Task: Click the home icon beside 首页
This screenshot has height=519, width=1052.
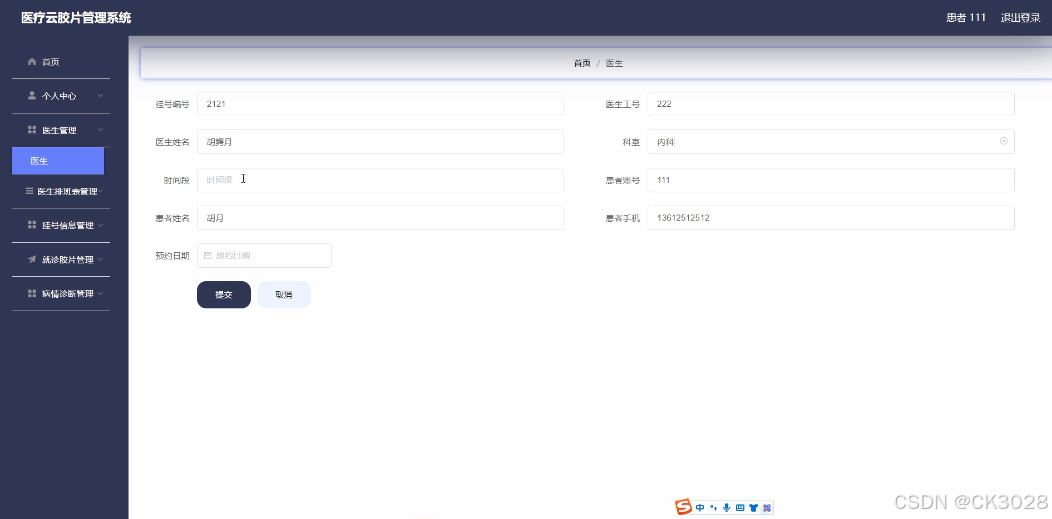Action: pyautogui.click(x=32, y=62)
